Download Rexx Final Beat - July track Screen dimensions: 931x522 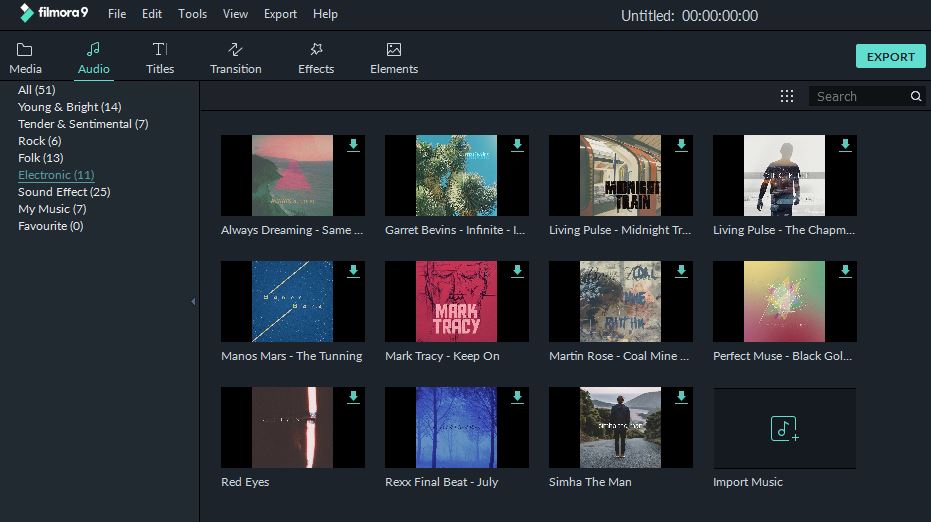[x=517, y=397]
